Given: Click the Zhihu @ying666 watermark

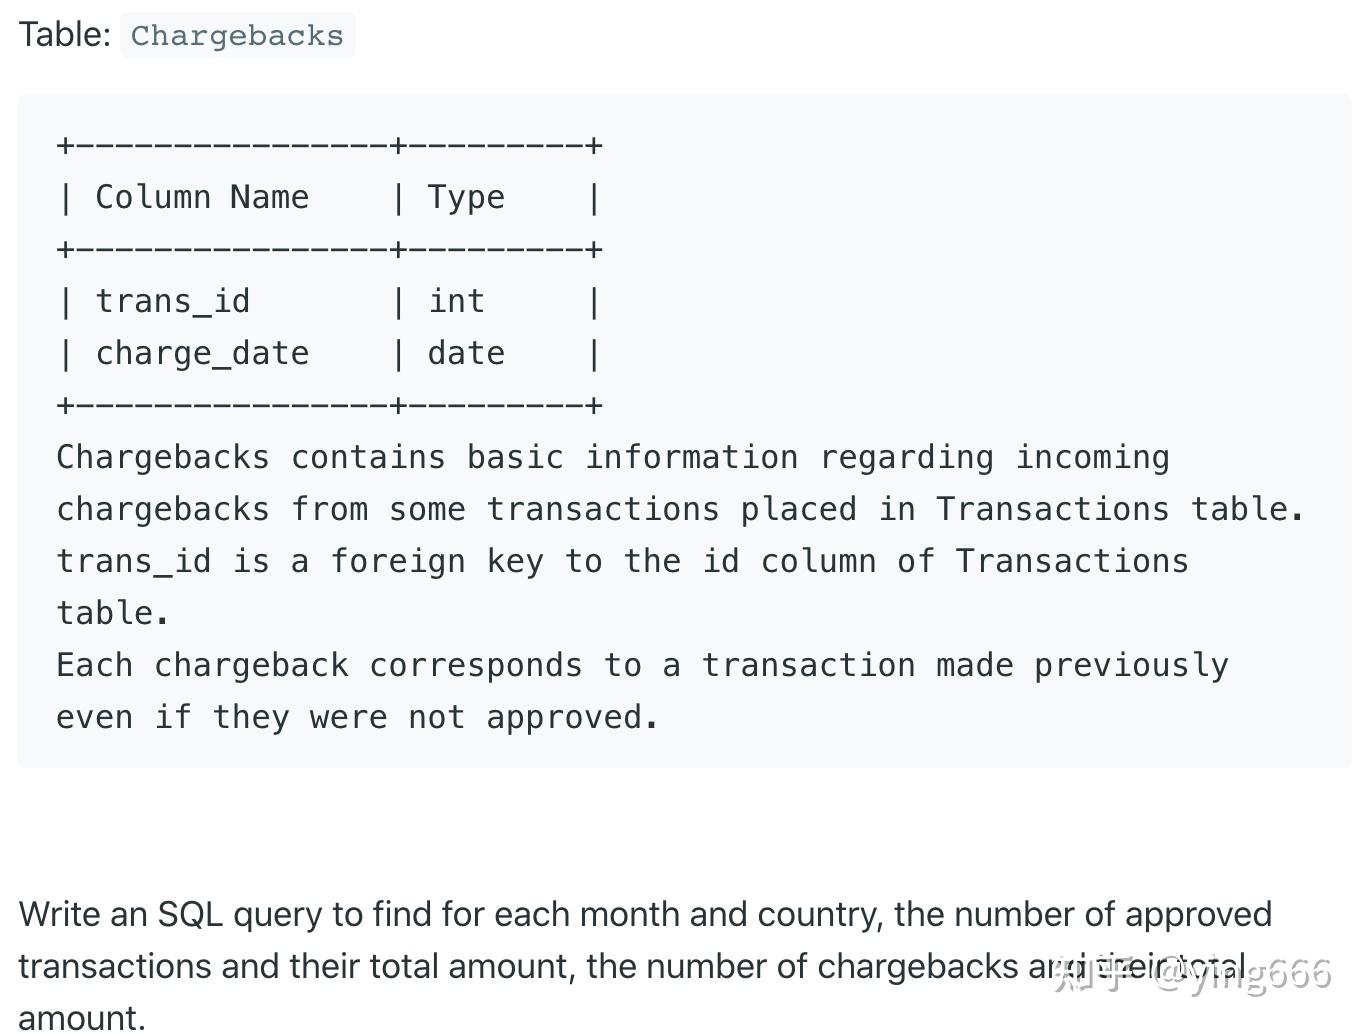Looking at the screenshot, I should 1191,973.
